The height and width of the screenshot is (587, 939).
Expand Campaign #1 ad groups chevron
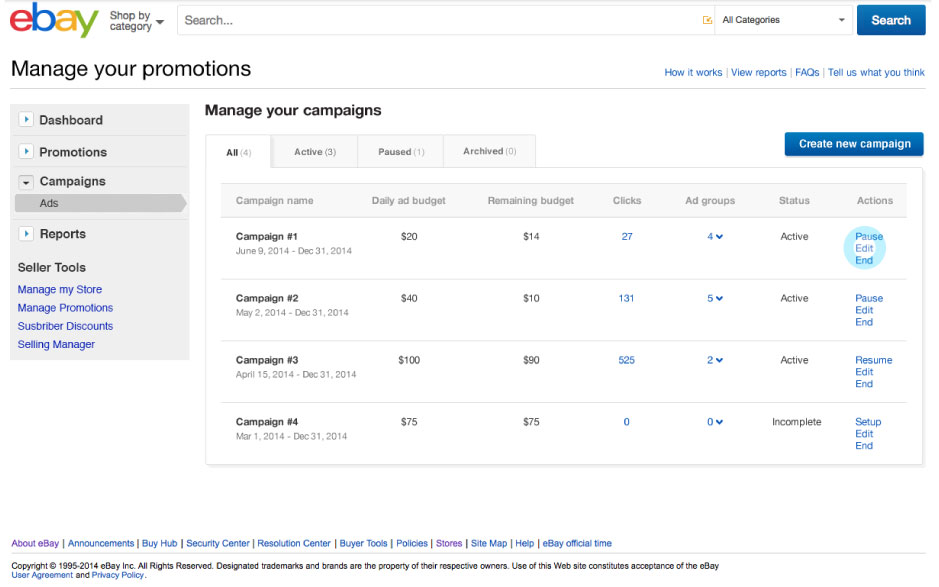click(x=720, y=237)
